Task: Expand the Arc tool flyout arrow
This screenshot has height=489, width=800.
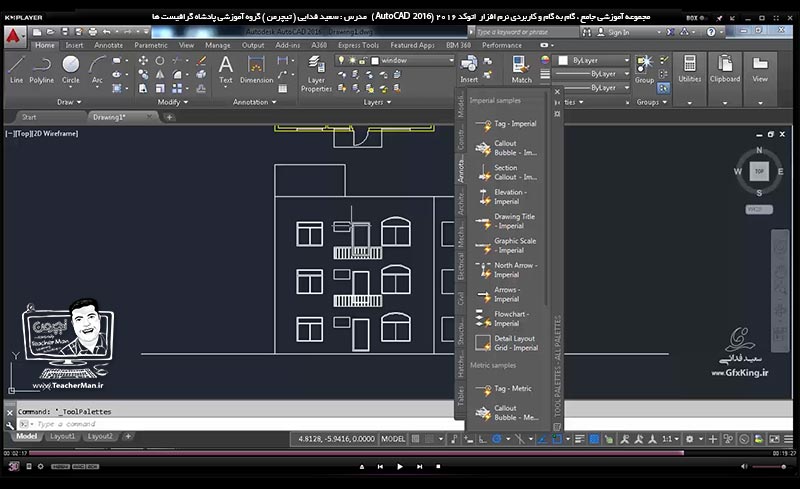Action: click(x=97, y=88)
